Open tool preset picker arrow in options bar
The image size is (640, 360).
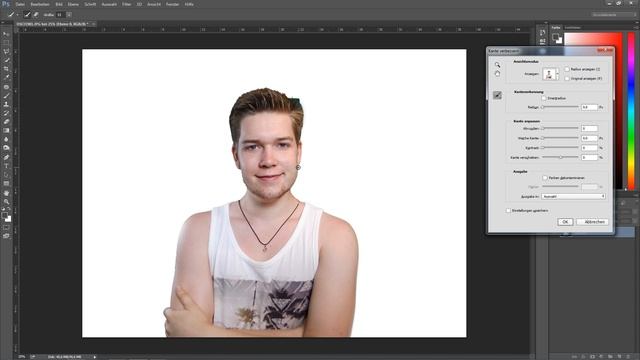(x=17, y=15)
